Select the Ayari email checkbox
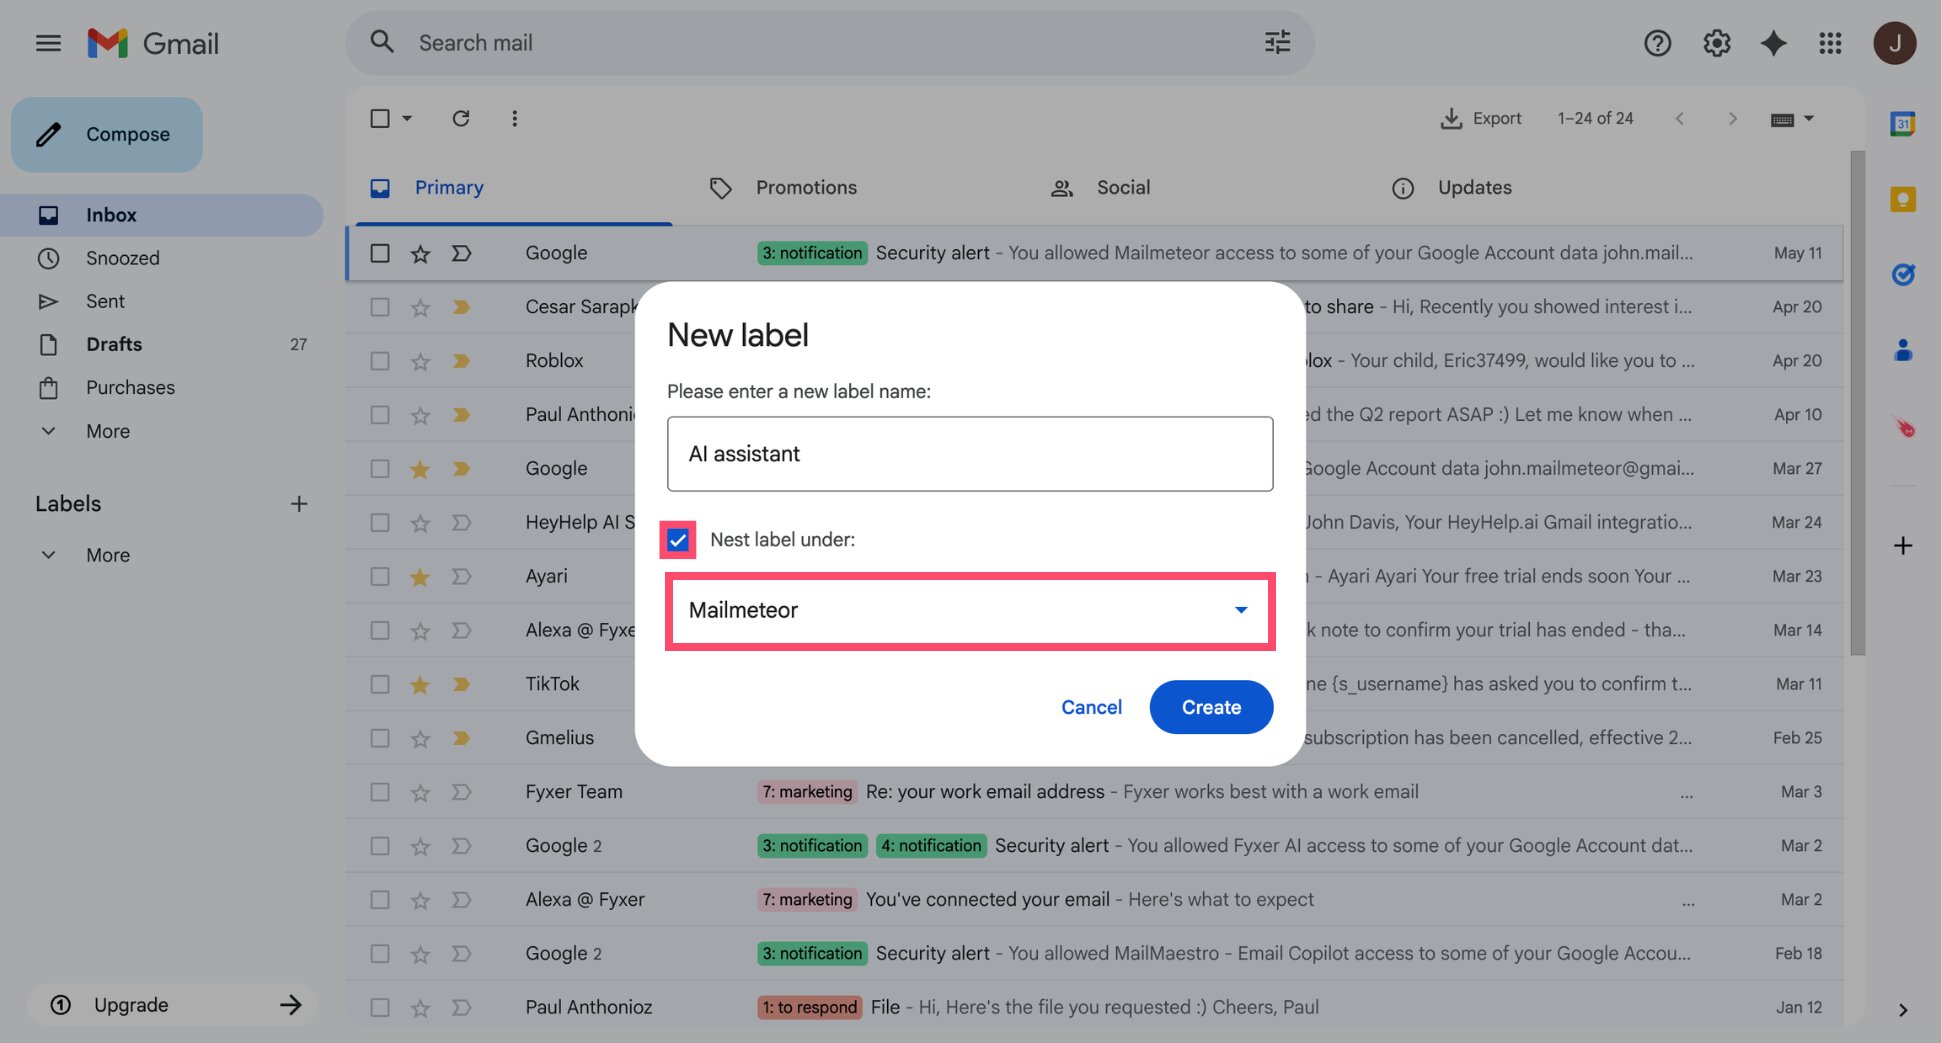Screen dimensions: 1941x1043 coord(380,577)
